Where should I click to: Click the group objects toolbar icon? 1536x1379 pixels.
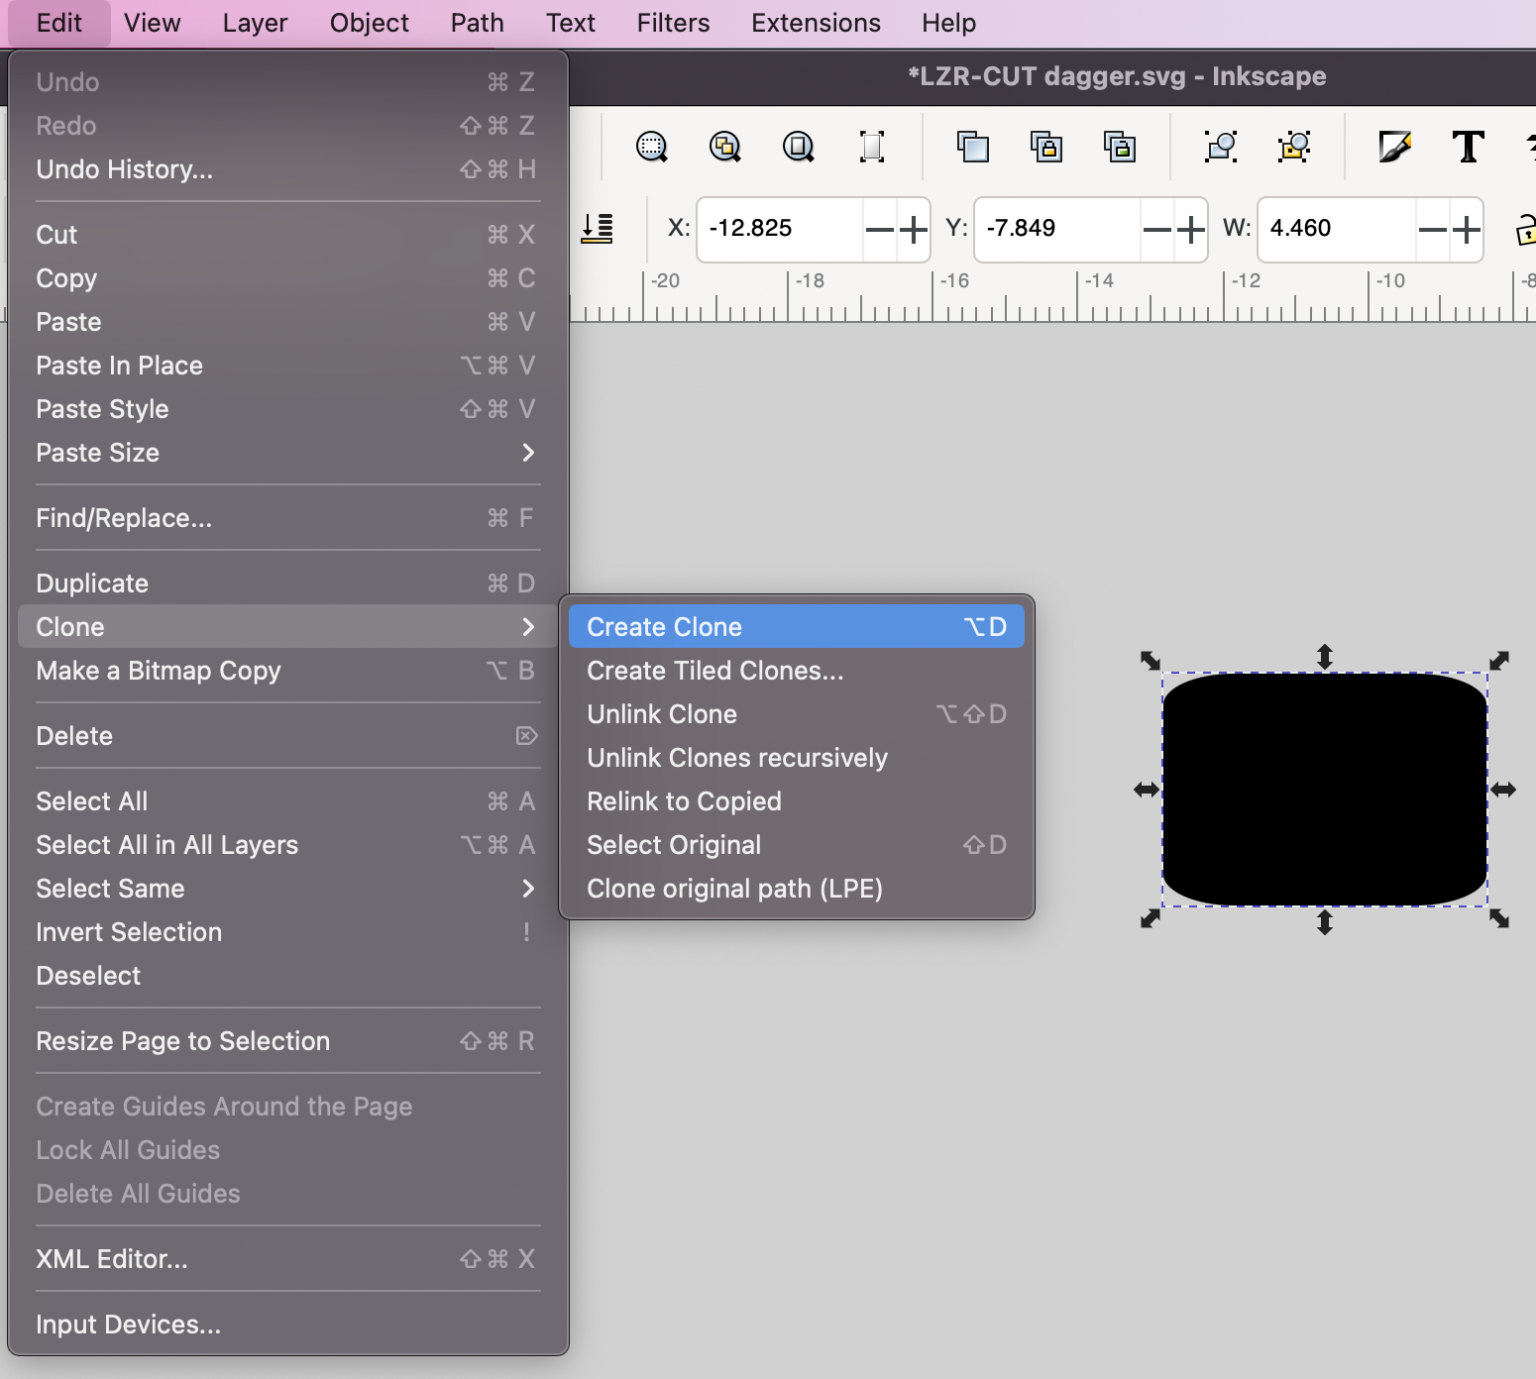click(x=1220, y=147)
